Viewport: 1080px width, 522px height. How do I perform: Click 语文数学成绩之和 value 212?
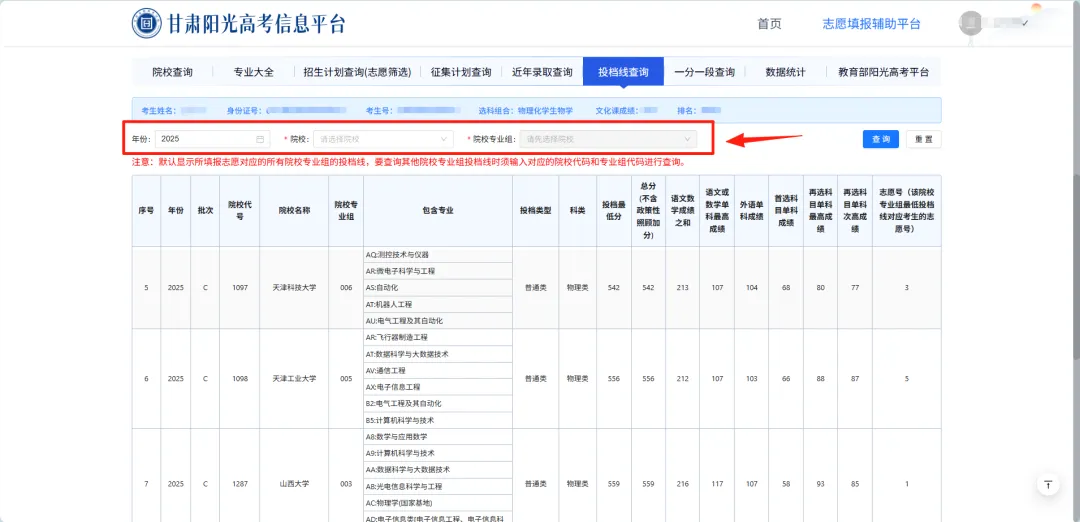click(682, 379)
